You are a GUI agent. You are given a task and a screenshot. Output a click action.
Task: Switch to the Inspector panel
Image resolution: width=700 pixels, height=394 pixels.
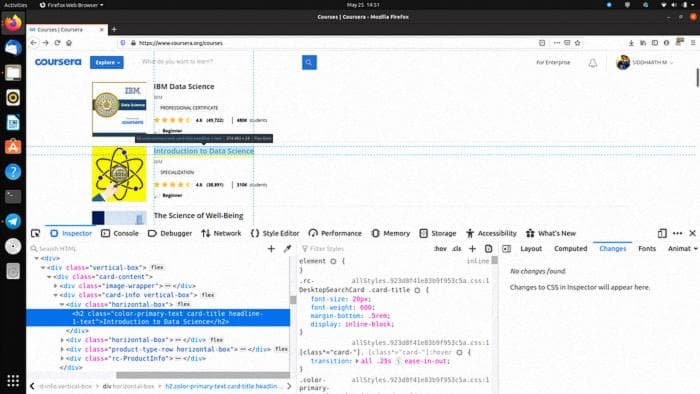click(x=71, y=233)
